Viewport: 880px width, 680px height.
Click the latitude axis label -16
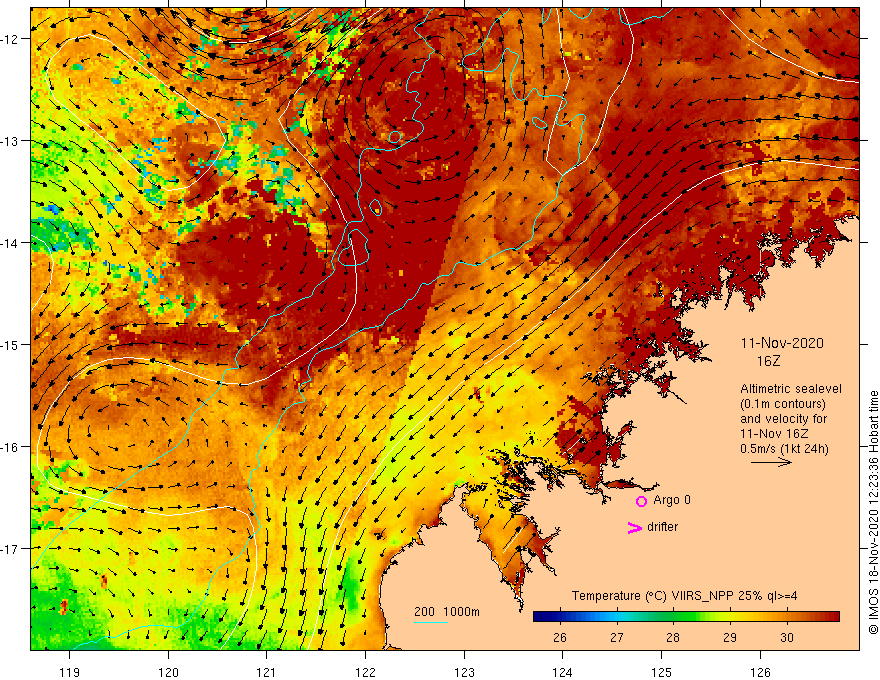[10, 447]
